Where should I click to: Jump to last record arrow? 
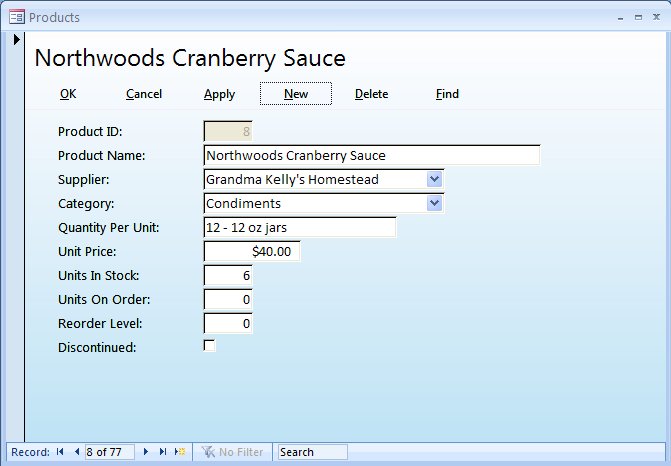(163, 451)
